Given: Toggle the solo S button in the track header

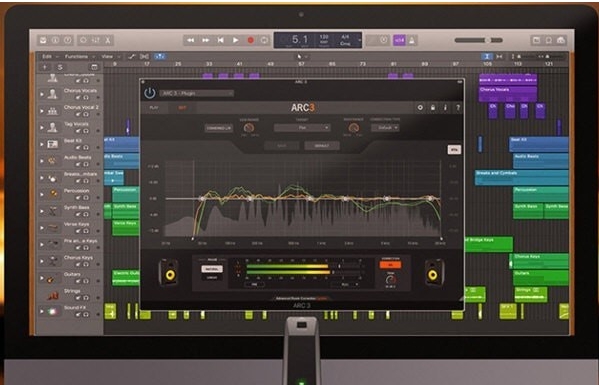Looking at the screenshot, I should [60, 67].
